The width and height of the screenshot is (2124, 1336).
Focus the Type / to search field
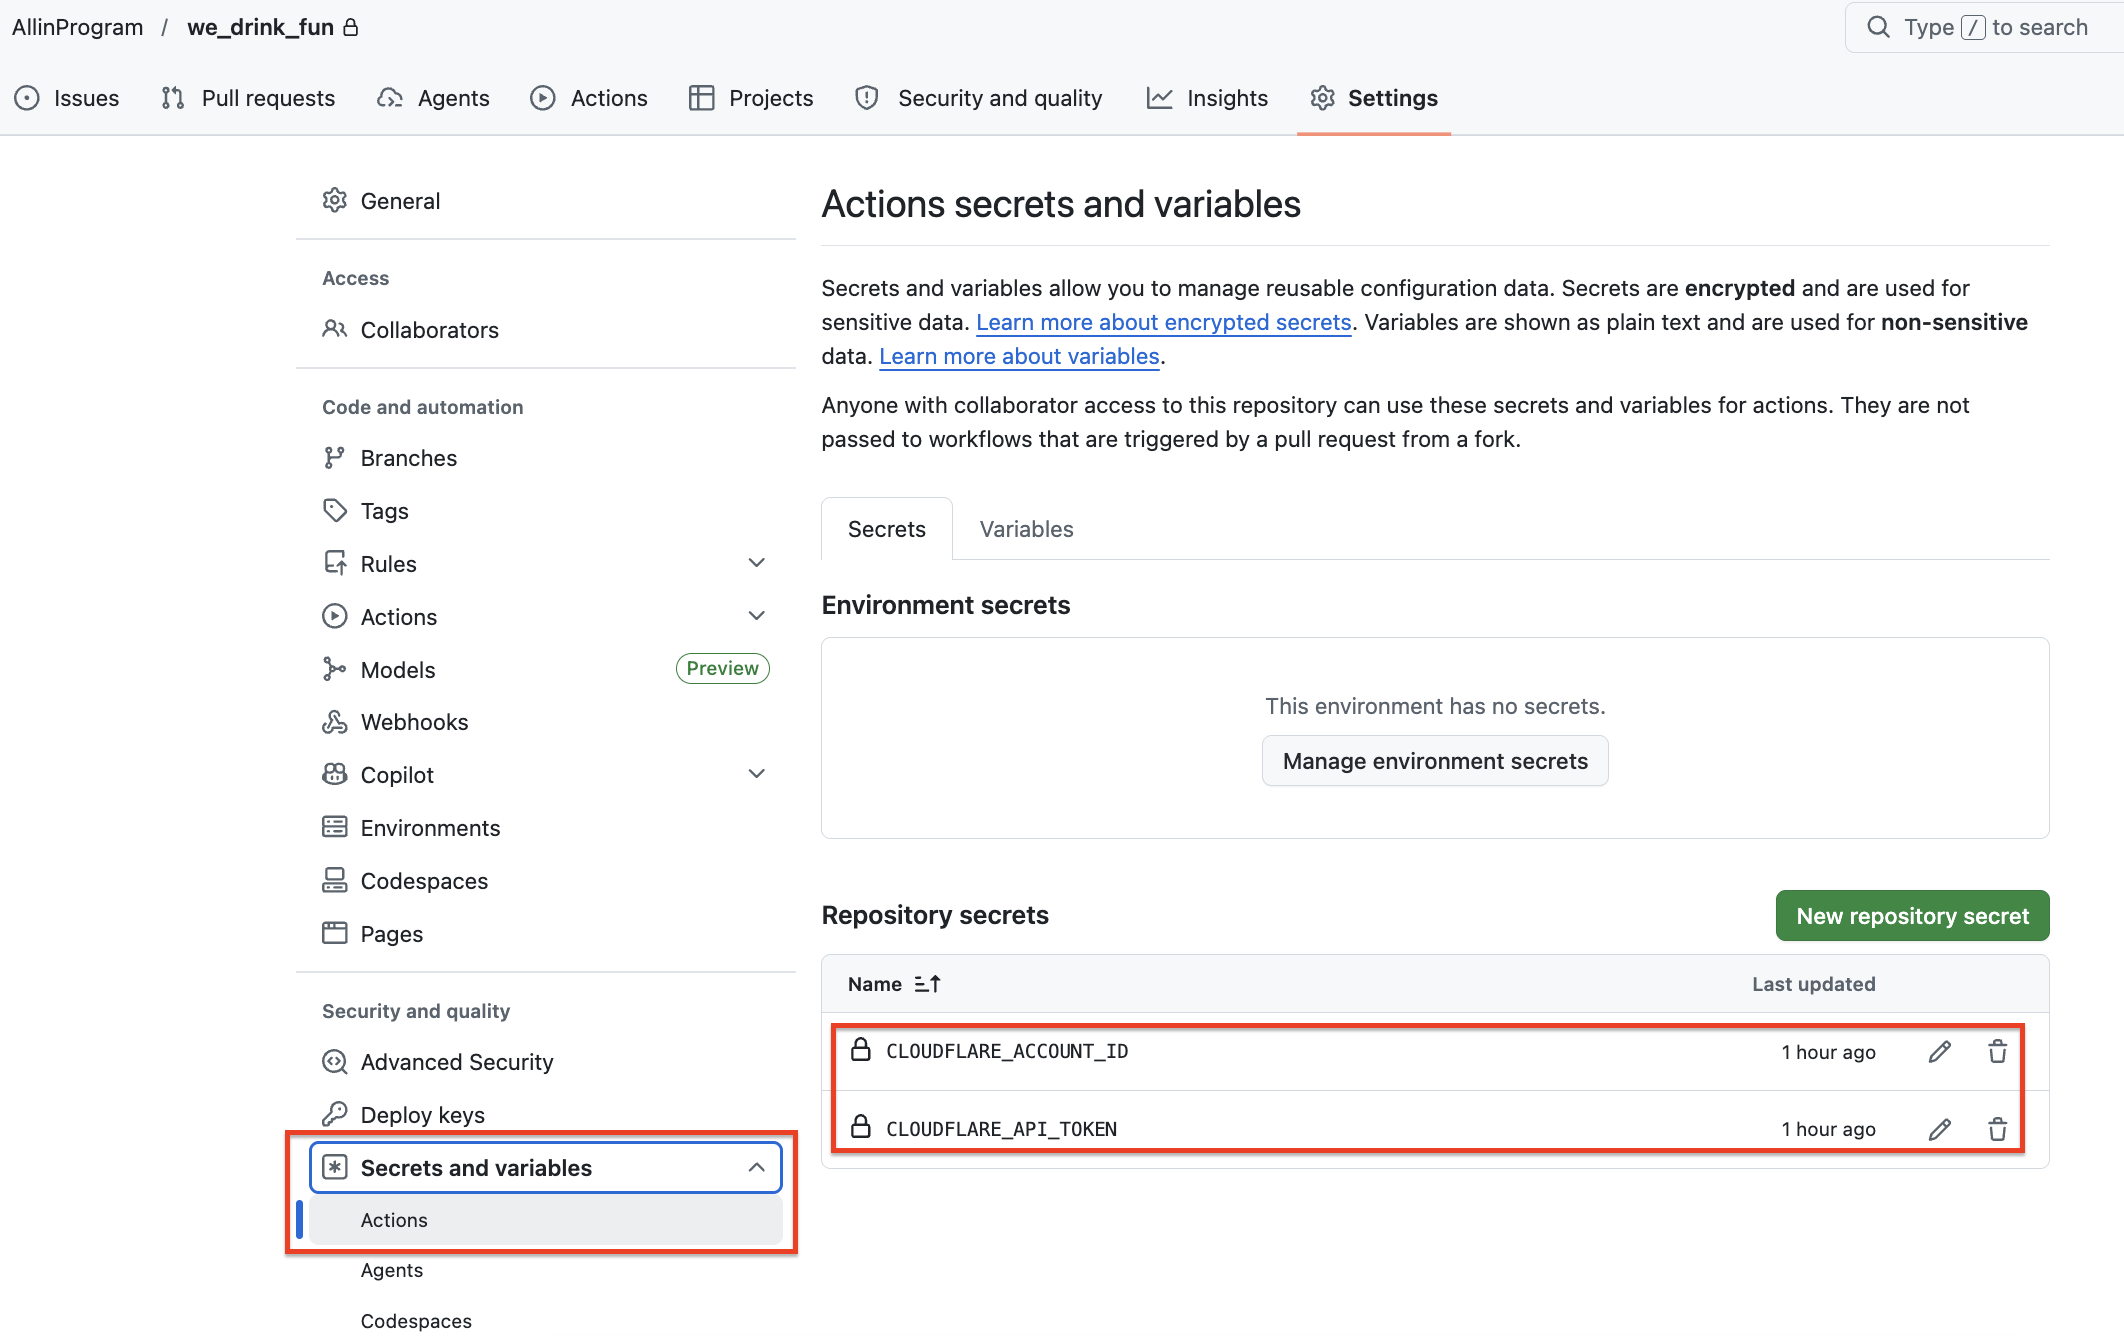tap(1984, 27)
